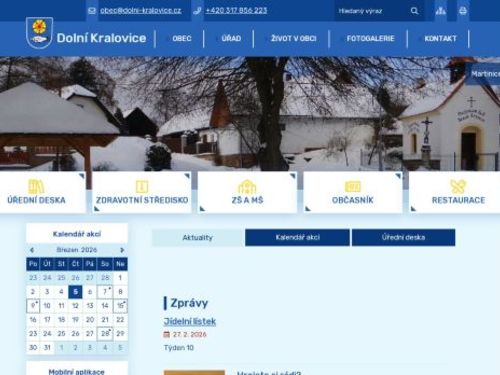Select day 31 in the calendar

tap(47, 348)
